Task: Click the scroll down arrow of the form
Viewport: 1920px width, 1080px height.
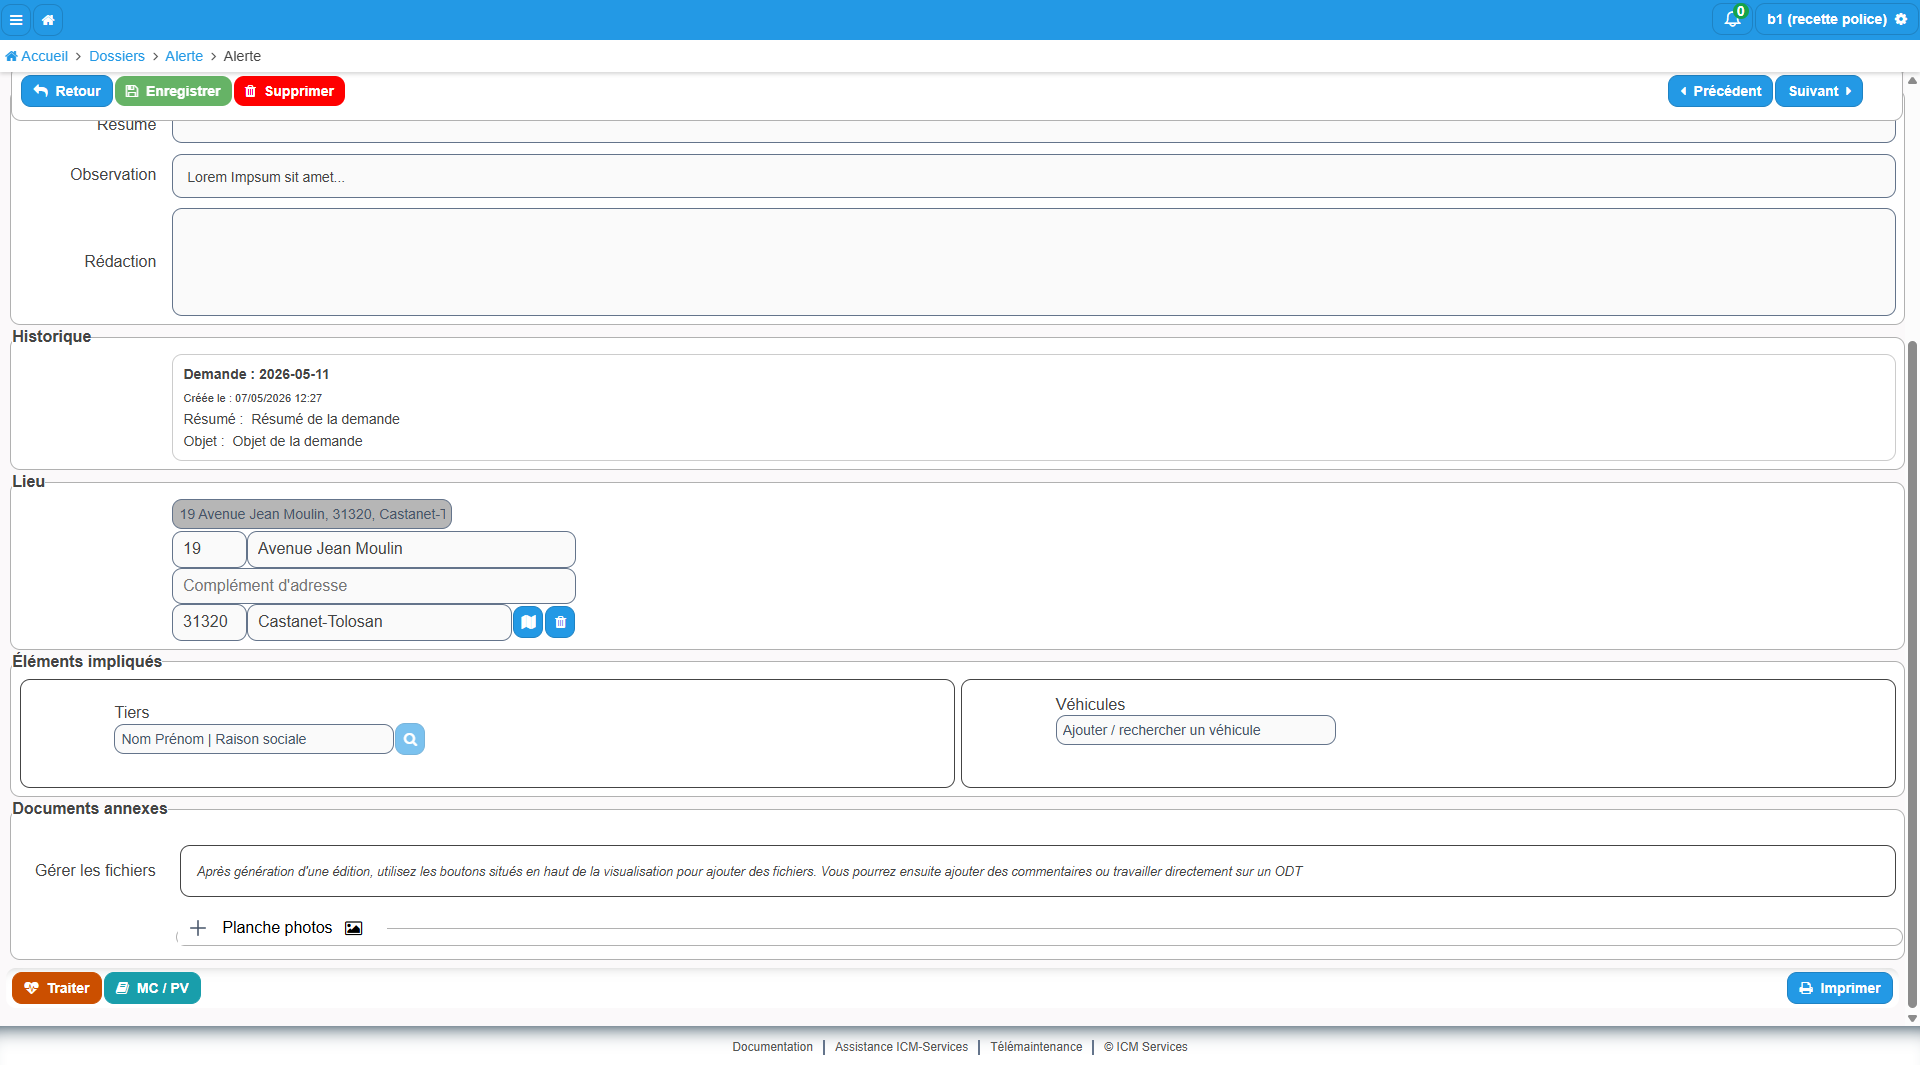Action: [x=1912, y=1018]
